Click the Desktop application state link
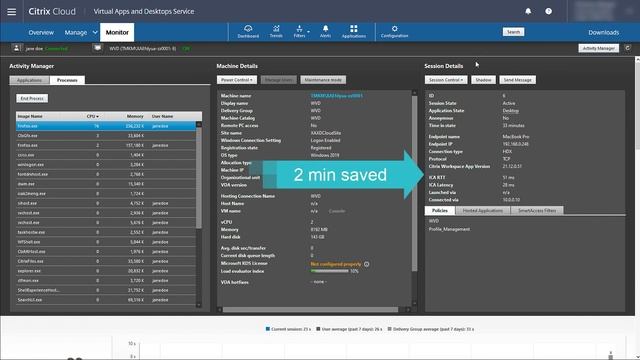 tap(510, 111)
